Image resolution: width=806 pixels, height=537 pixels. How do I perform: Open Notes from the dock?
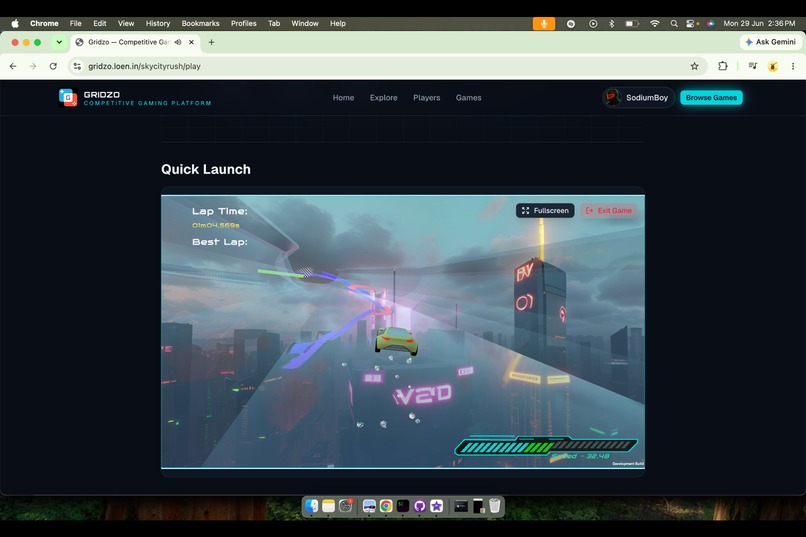tap(328, 506)
